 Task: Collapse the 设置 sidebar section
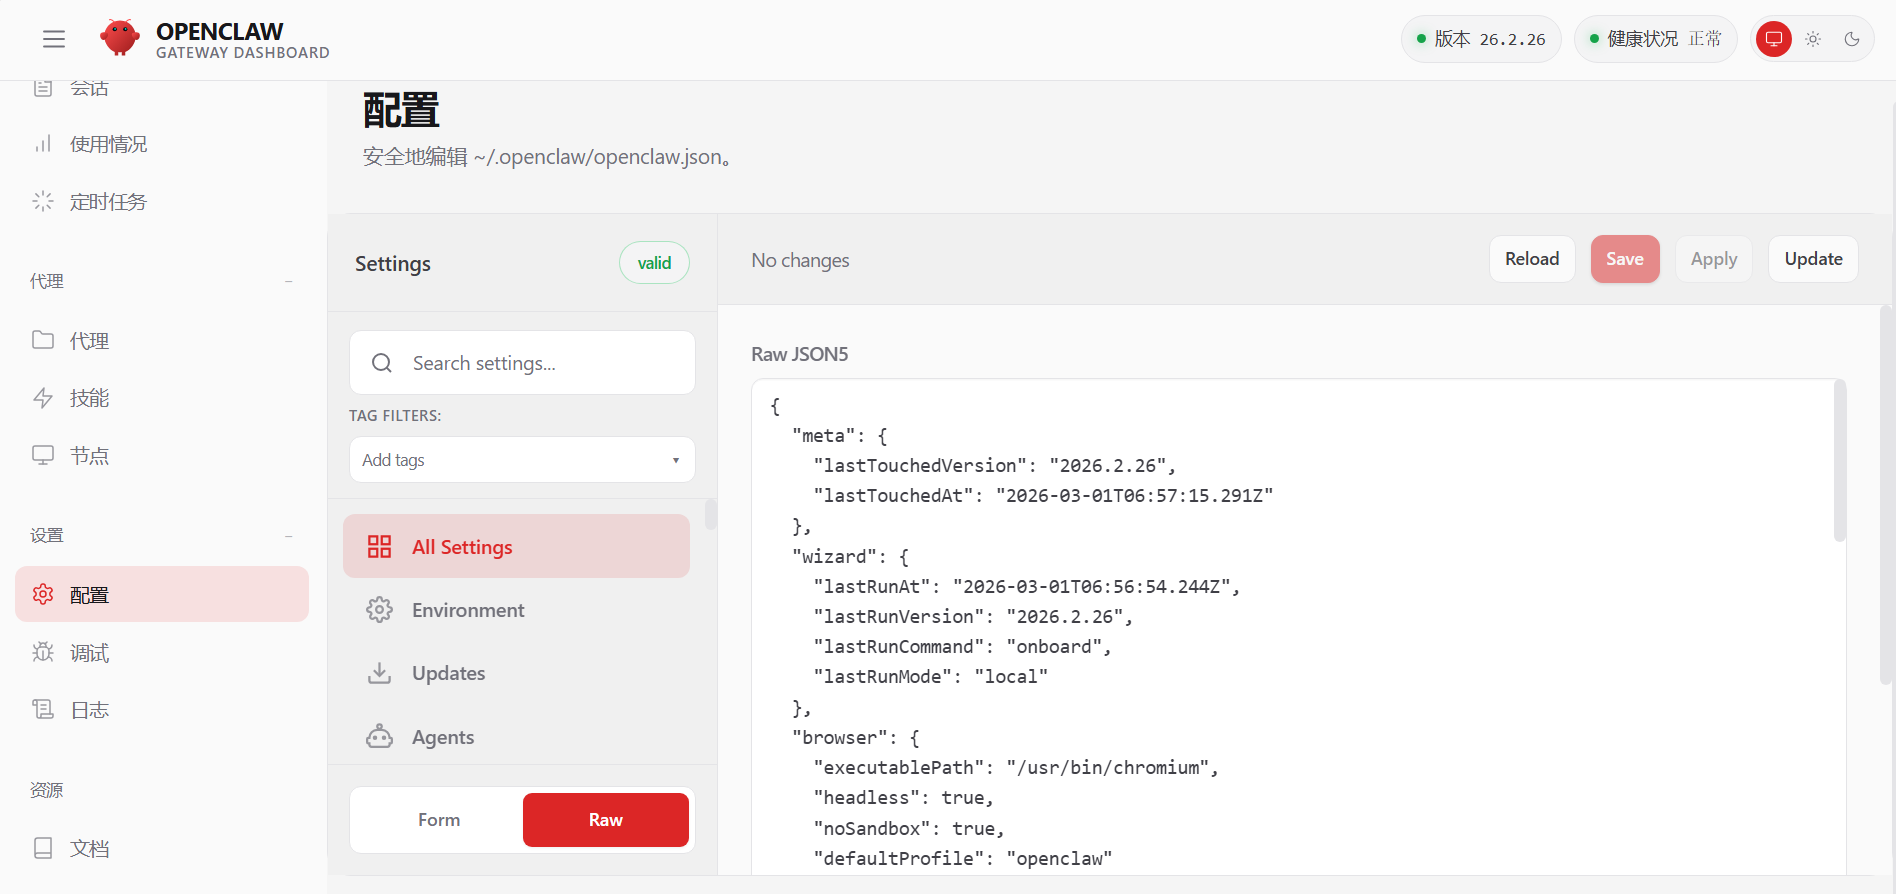click(x=288, y=536)
